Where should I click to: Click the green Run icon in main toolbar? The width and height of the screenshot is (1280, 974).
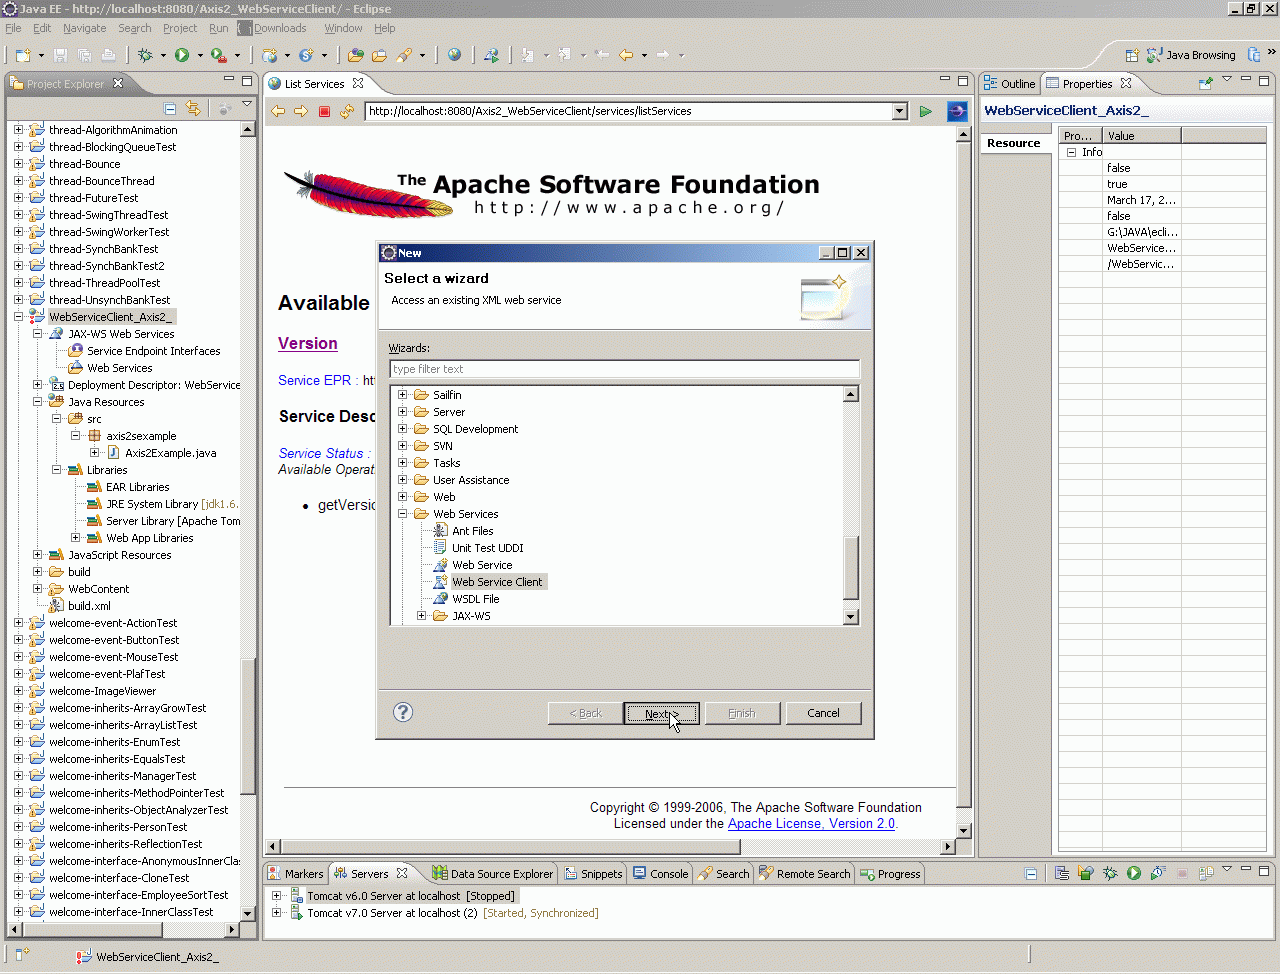pos(182,55)
